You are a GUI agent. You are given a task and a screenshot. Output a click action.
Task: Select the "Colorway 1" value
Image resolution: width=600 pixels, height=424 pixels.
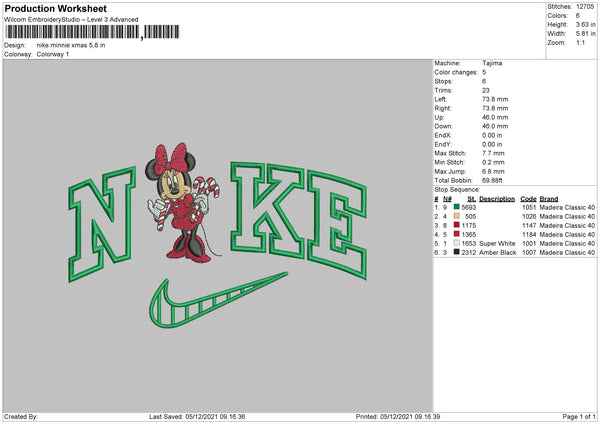(x=53, y=54)
